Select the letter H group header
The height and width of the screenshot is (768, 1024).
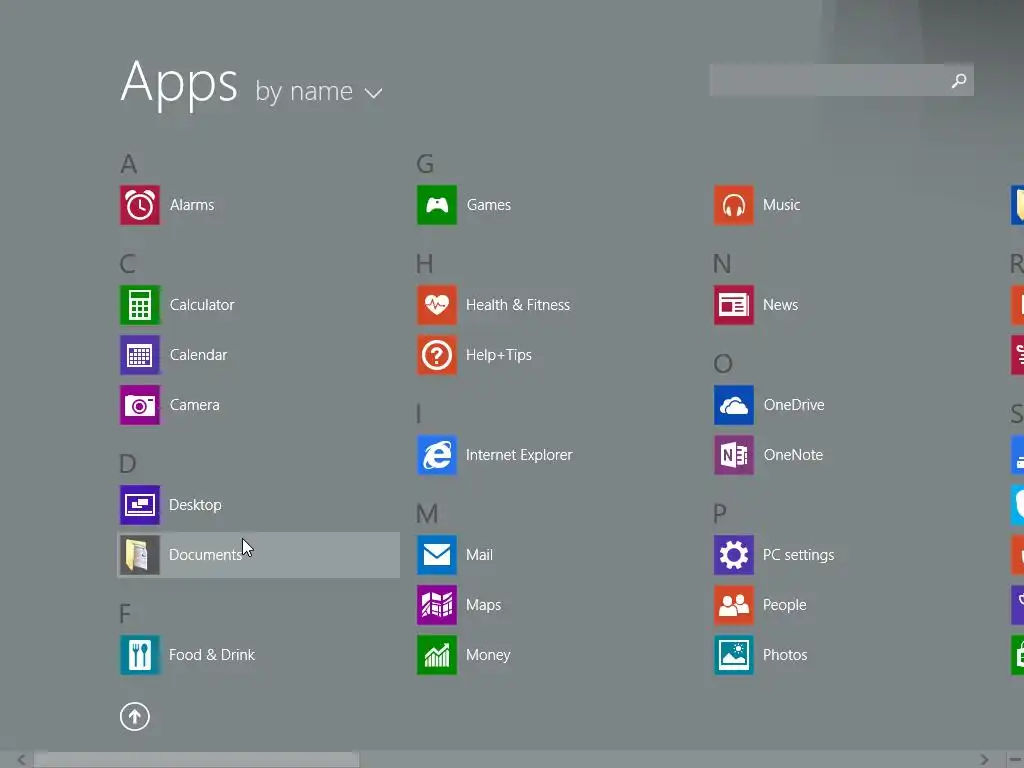point(424,264)
